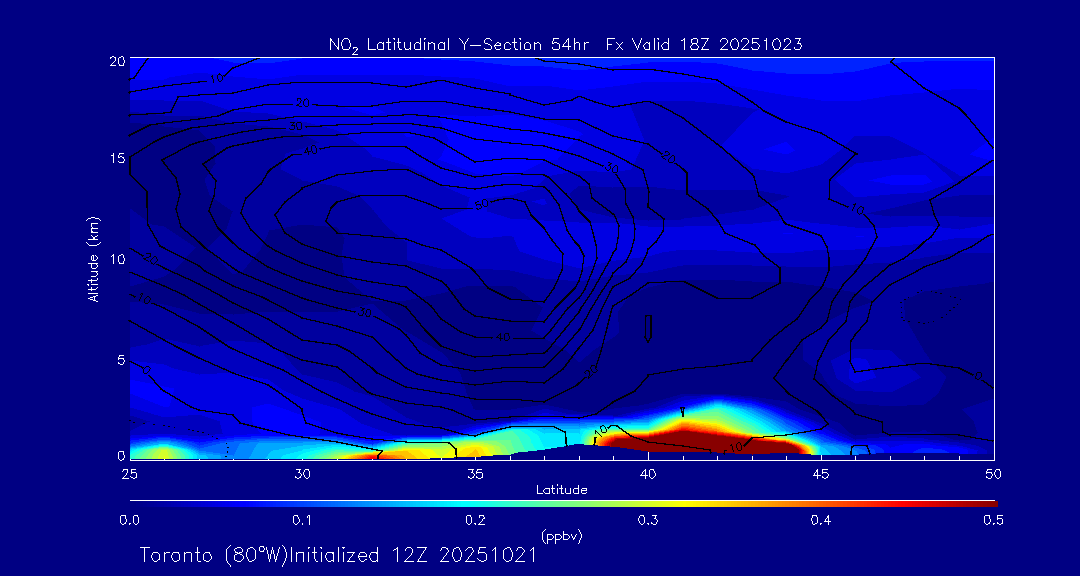Click the altitude 10 tick label
The width and height of the screenshot is (1080, 576).
[117, 259]
